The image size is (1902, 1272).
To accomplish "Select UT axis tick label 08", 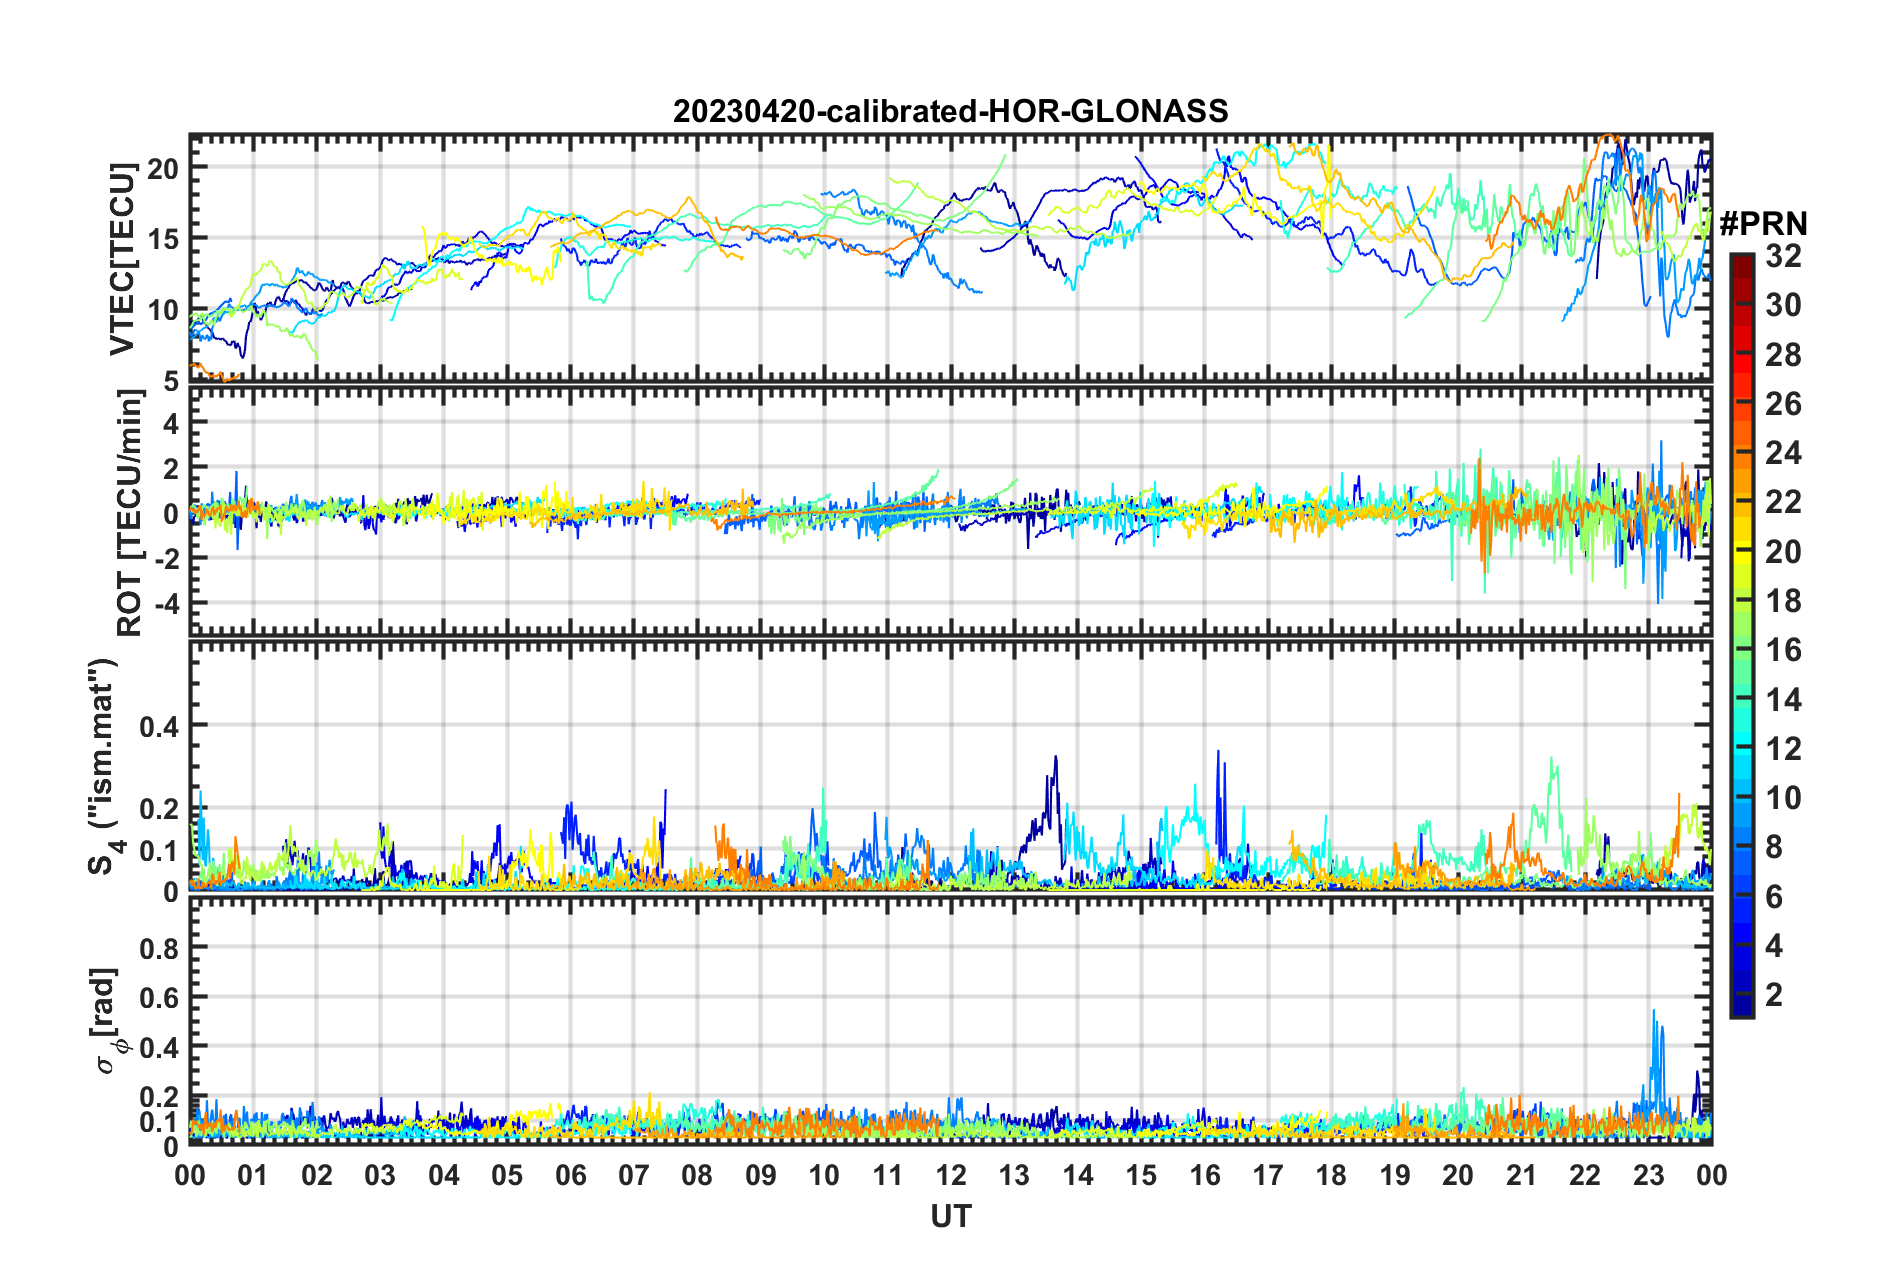I will pyautogui.click(x=697, y=1175).
